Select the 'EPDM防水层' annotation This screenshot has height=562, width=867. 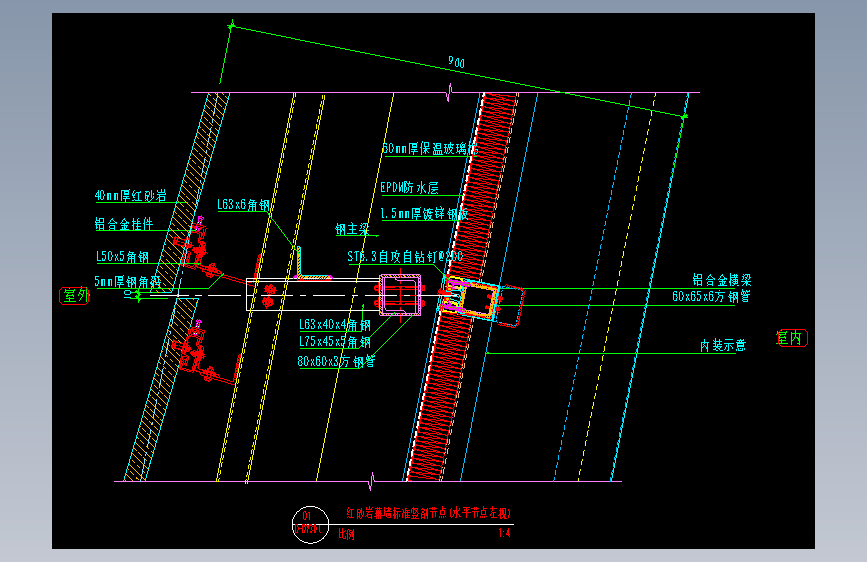point(410,188)
